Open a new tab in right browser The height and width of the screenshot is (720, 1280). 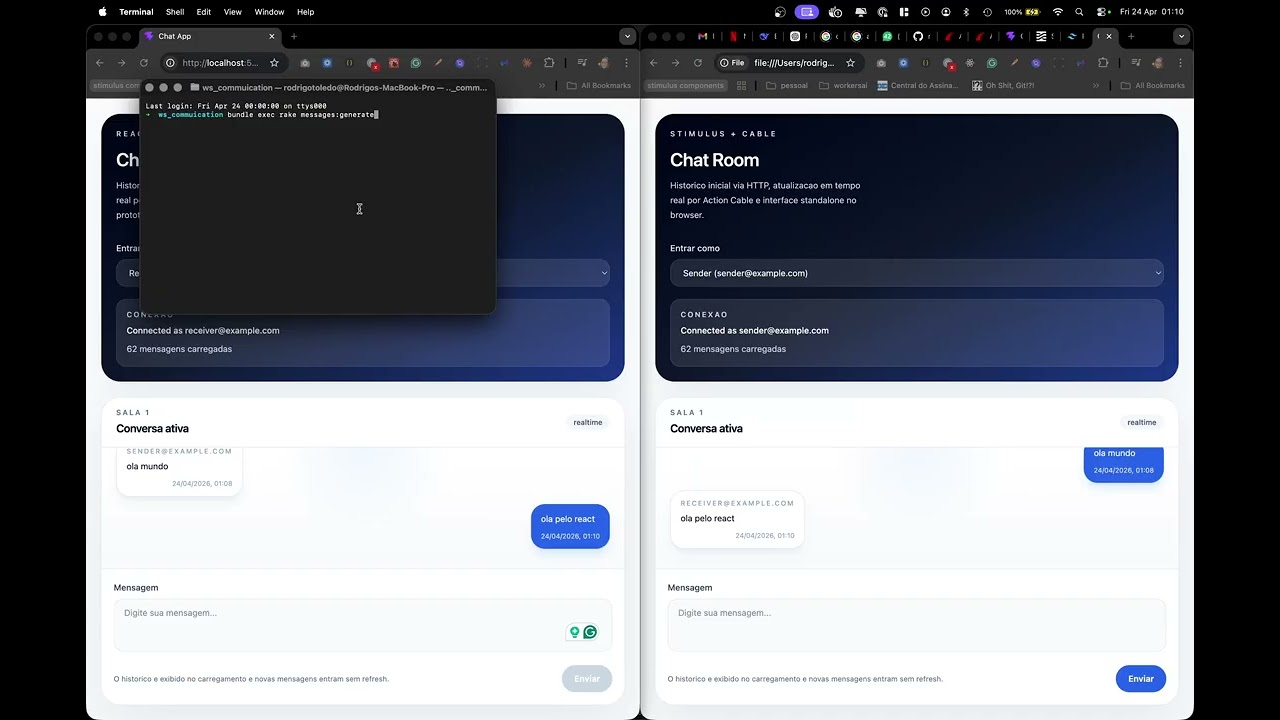[1131, 36]
